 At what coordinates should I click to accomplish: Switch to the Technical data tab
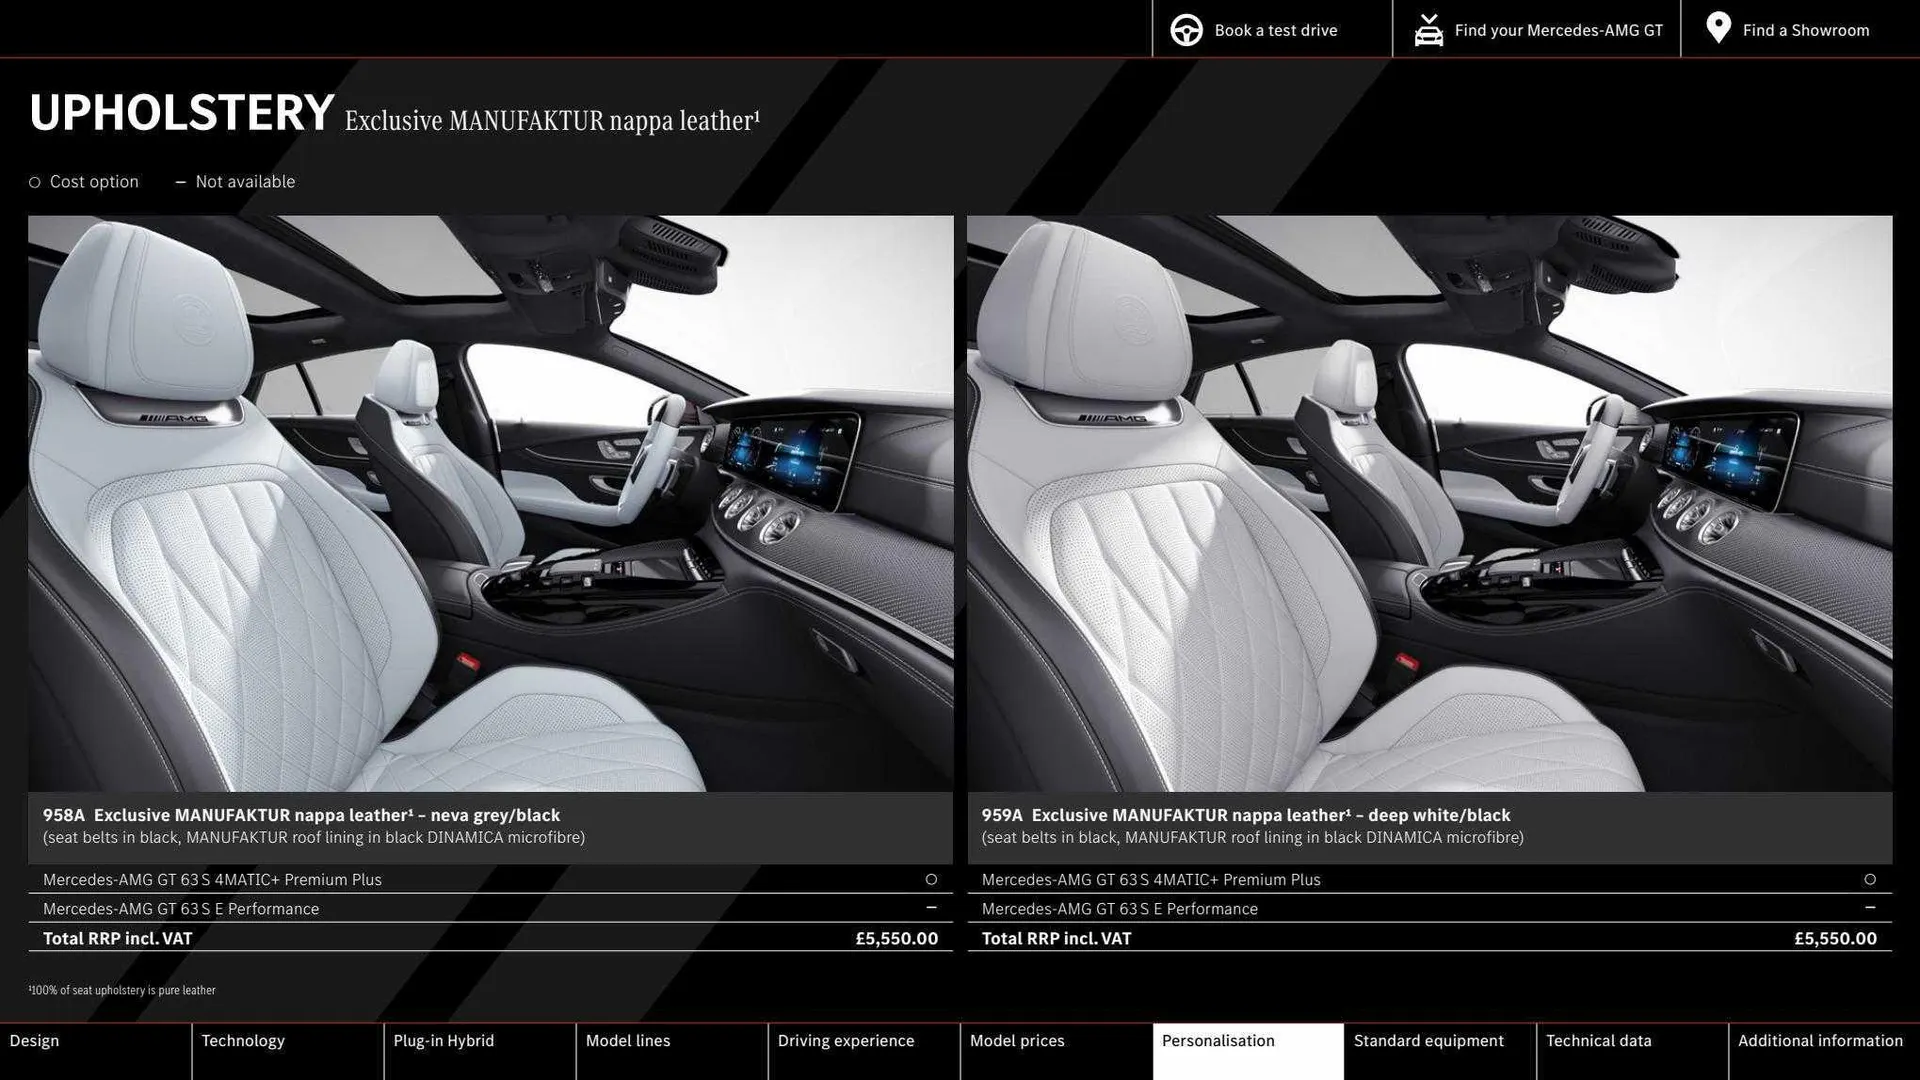(1598, 1040)
